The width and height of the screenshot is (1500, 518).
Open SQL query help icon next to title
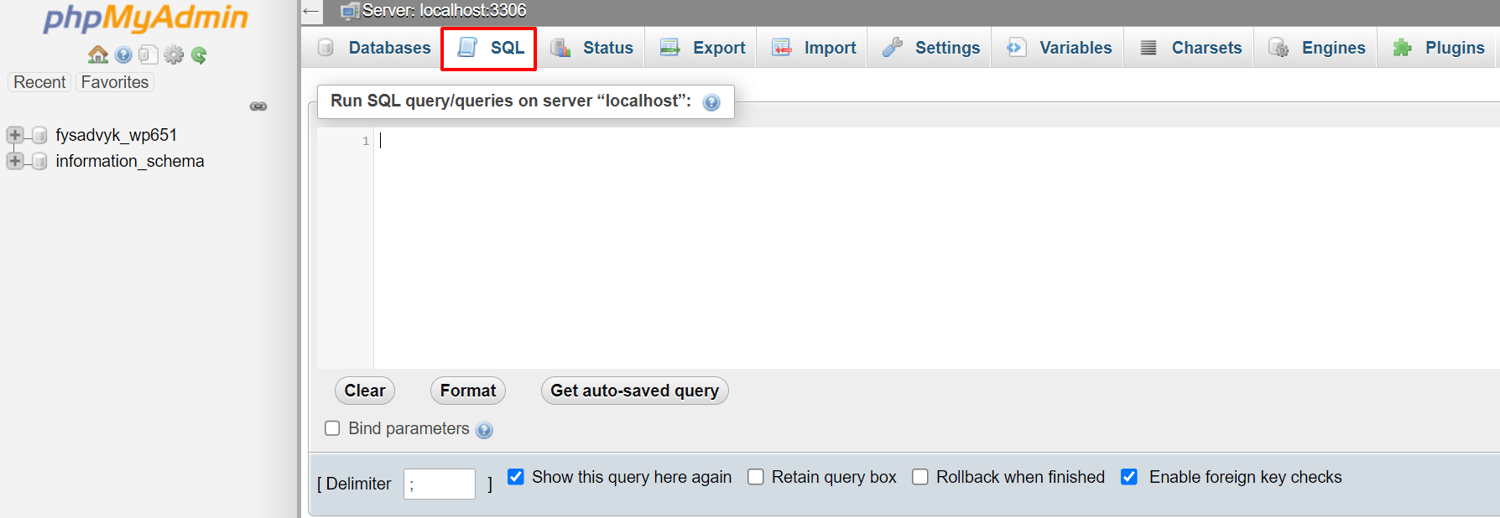coord(711,102)
